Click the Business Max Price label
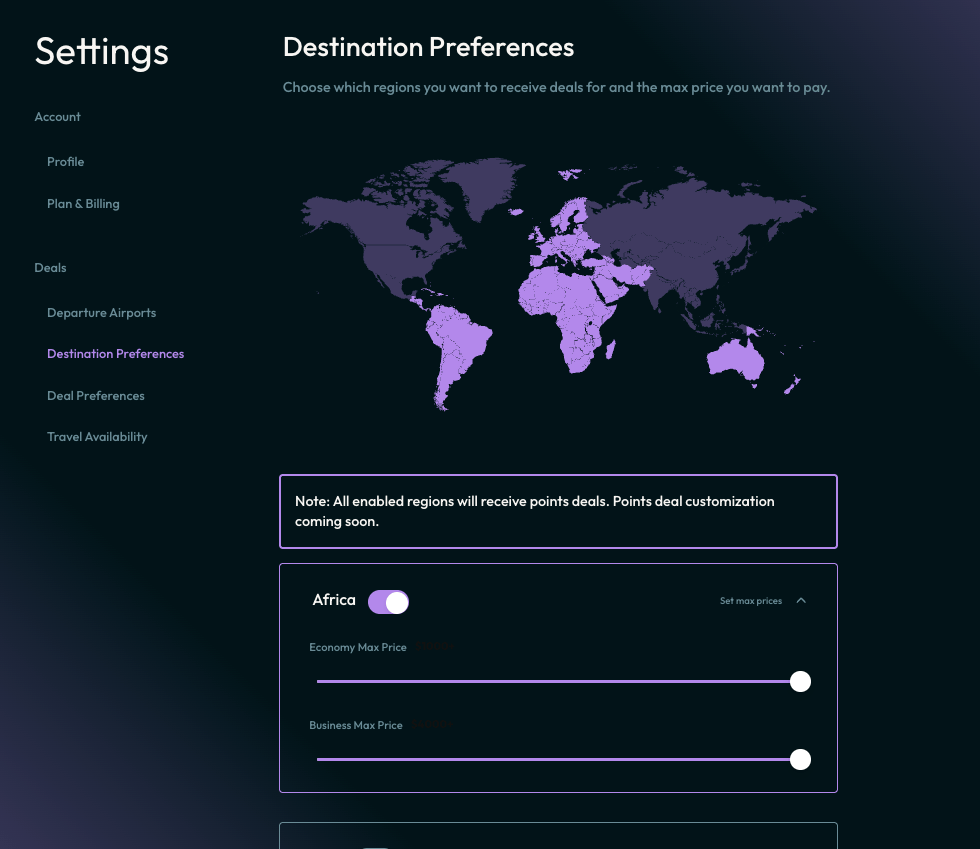Viewport: 980px width, 849px height. pyautogui.click(x=356, y=725)
